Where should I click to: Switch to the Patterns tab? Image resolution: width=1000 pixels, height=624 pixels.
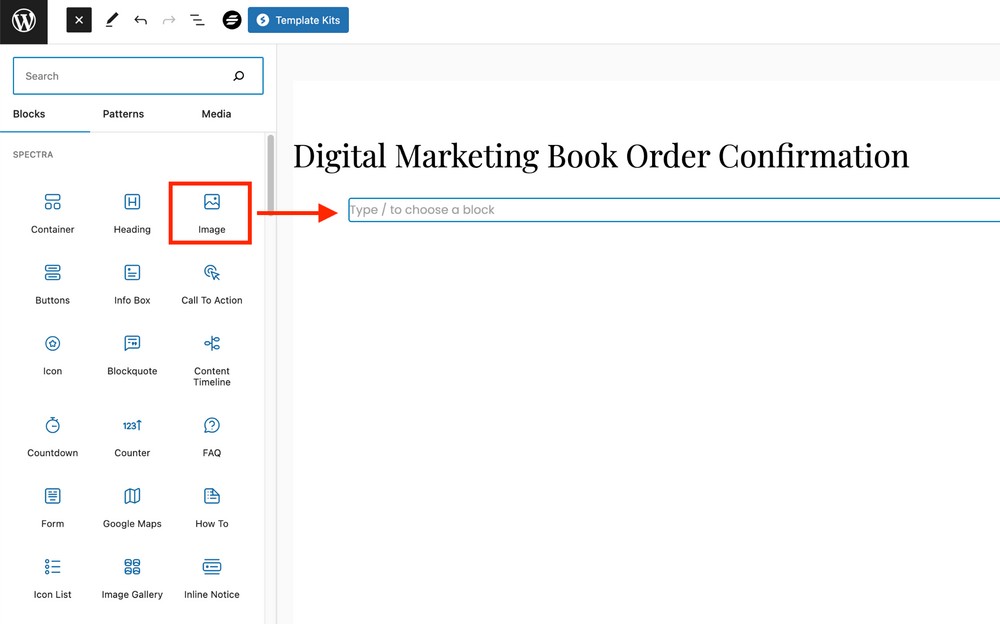click(123, 113)
